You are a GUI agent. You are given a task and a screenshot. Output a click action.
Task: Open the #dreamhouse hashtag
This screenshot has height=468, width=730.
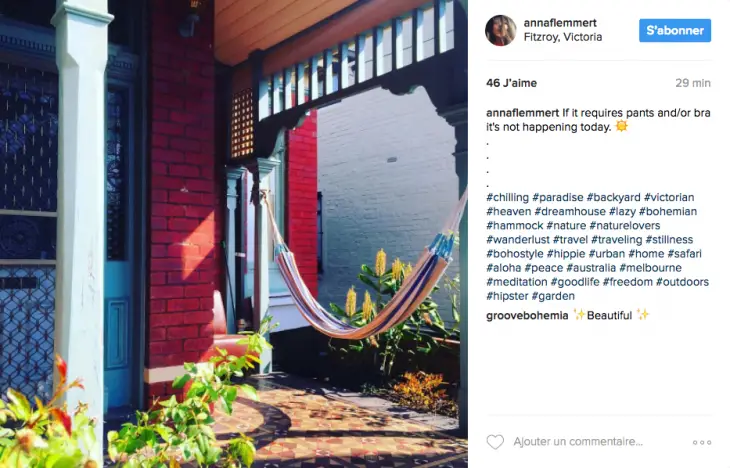570,211
